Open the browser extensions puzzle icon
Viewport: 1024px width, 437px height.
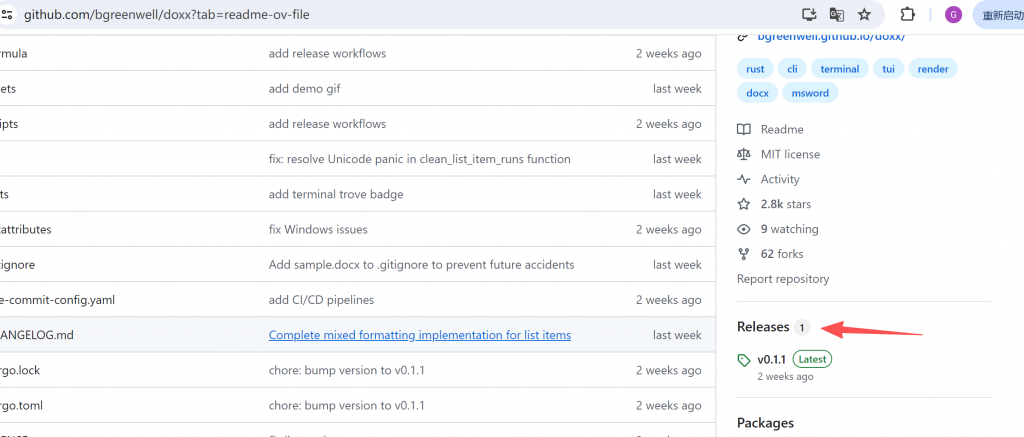pos(908,15)
